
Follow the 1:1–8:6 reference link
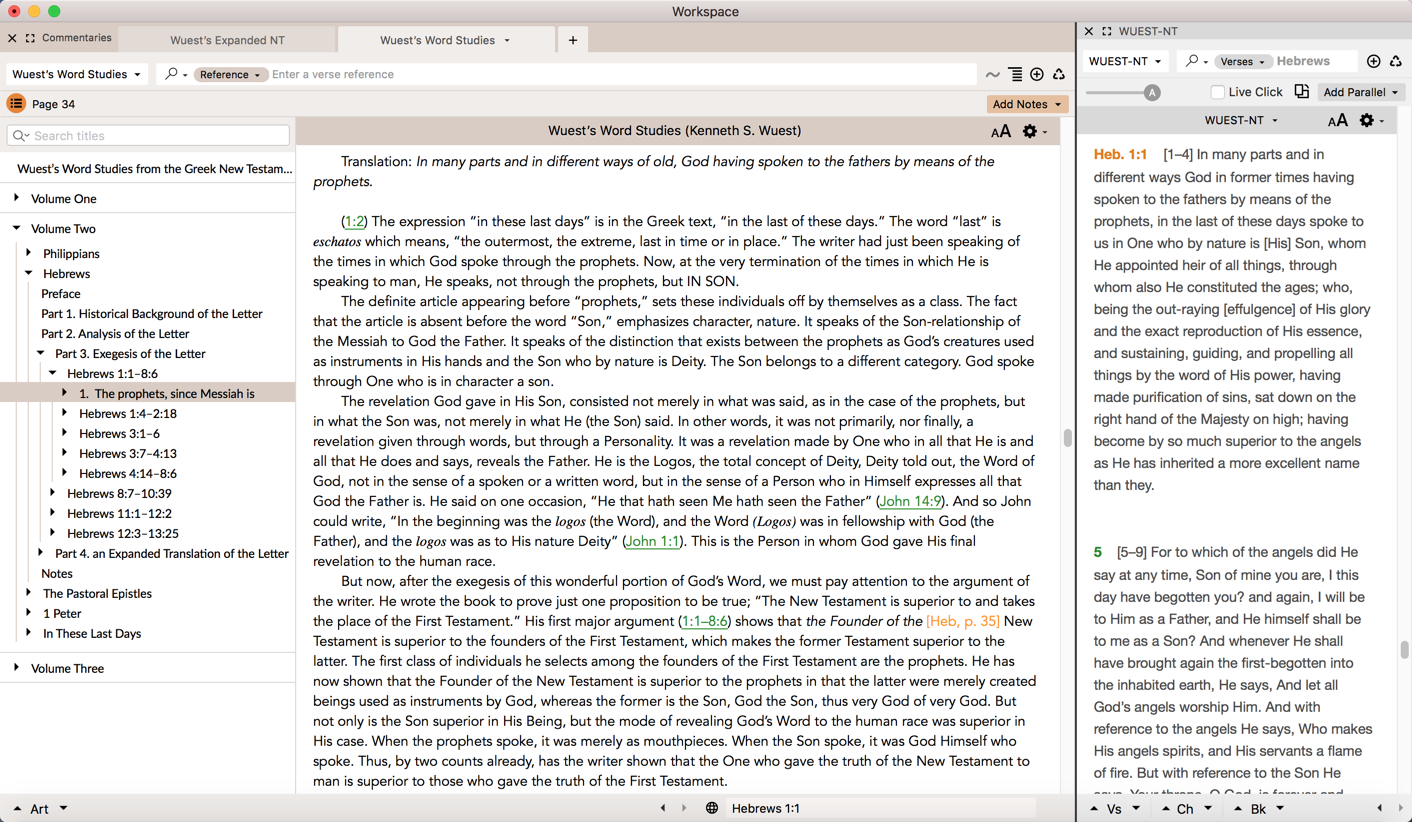pyautogui.click(x=705, y=621)
